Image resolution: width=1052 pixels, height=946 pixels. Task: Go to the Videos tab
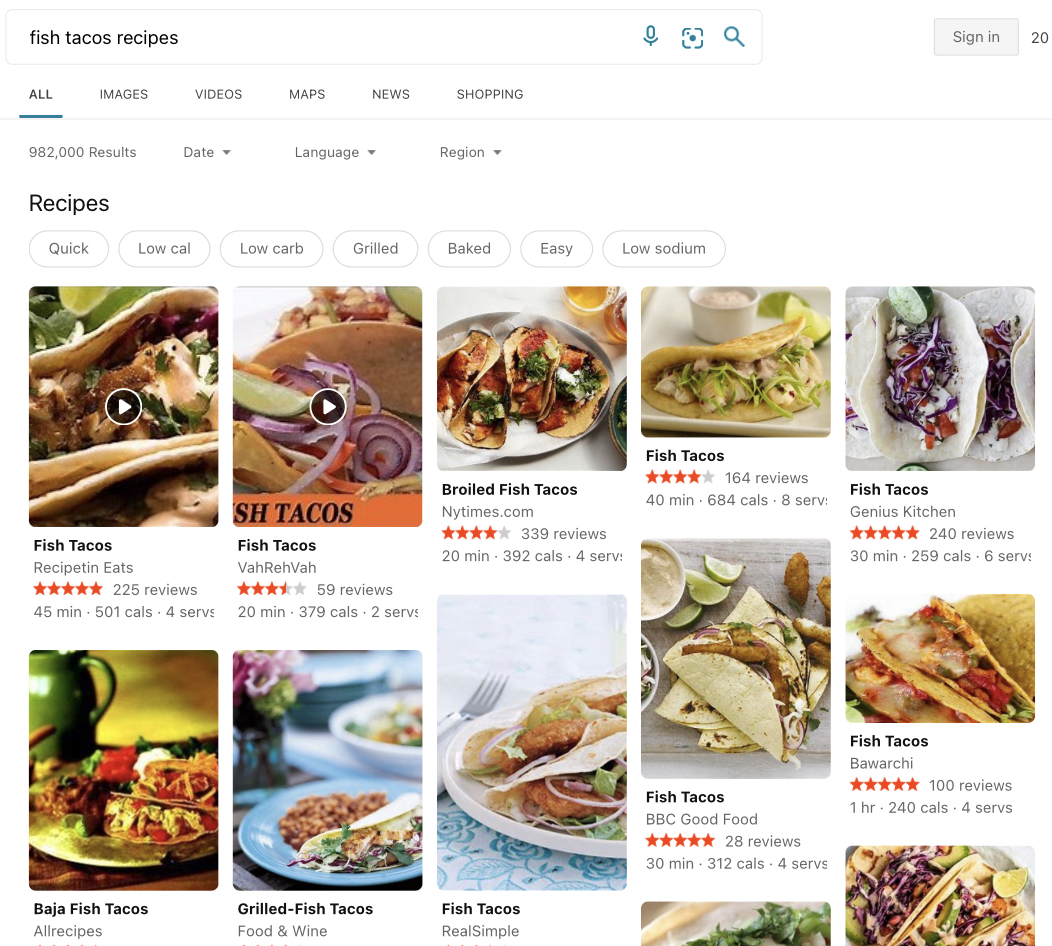tap(219, 94)
